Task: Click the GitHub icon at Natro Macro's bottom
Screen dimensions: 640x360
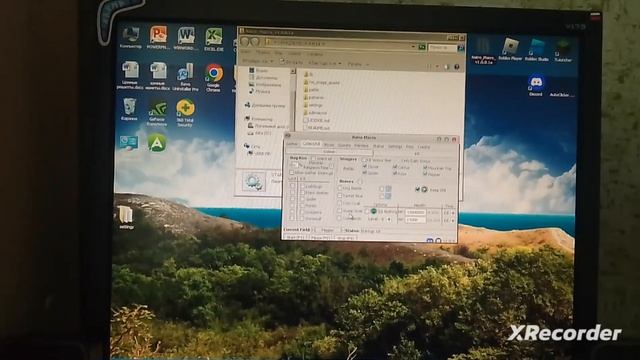Action: click(438, 241)
